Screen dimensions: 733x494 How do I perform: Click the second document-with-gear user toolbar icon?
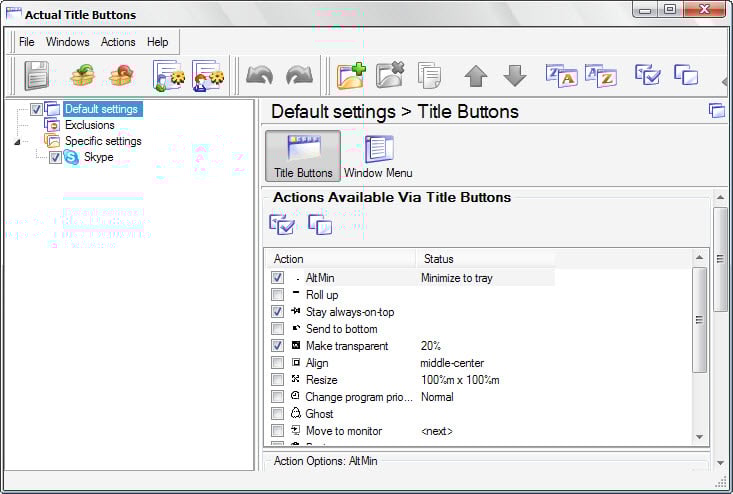(x=208, y=75)
